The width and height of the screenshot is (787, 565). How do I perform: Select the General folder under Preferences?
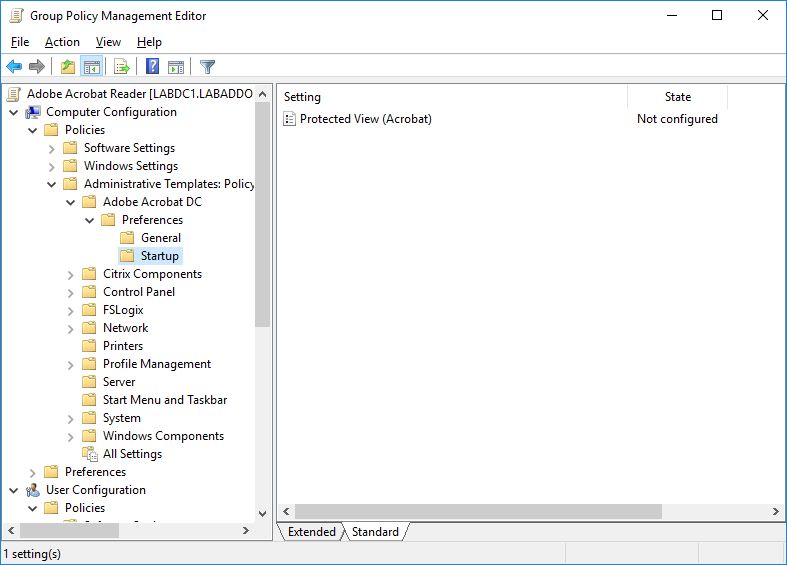click(160, 238)
